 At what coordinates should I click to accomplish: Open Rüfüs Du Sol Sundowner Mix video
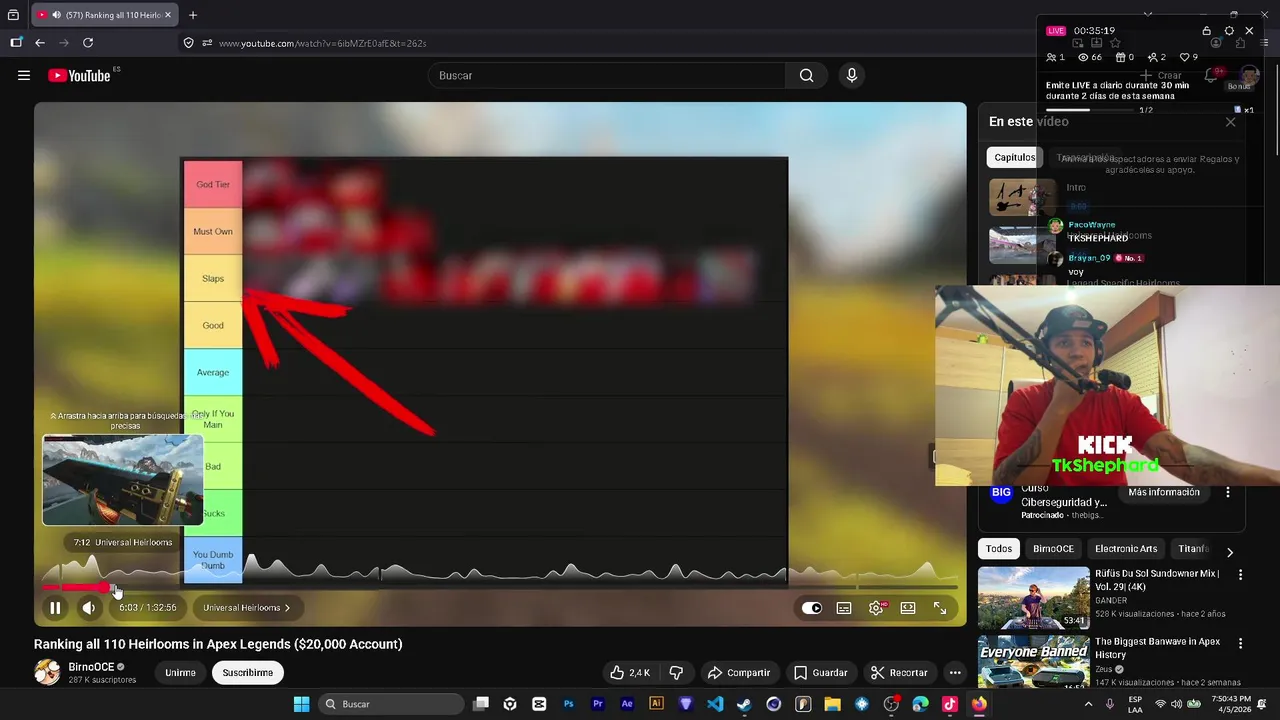pos(1034,598)
